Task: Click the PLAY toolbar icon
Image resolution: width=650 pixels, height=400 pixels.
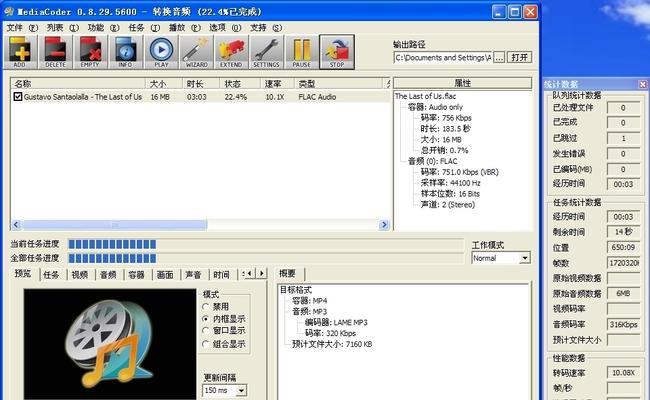Action: coord(161,52)
